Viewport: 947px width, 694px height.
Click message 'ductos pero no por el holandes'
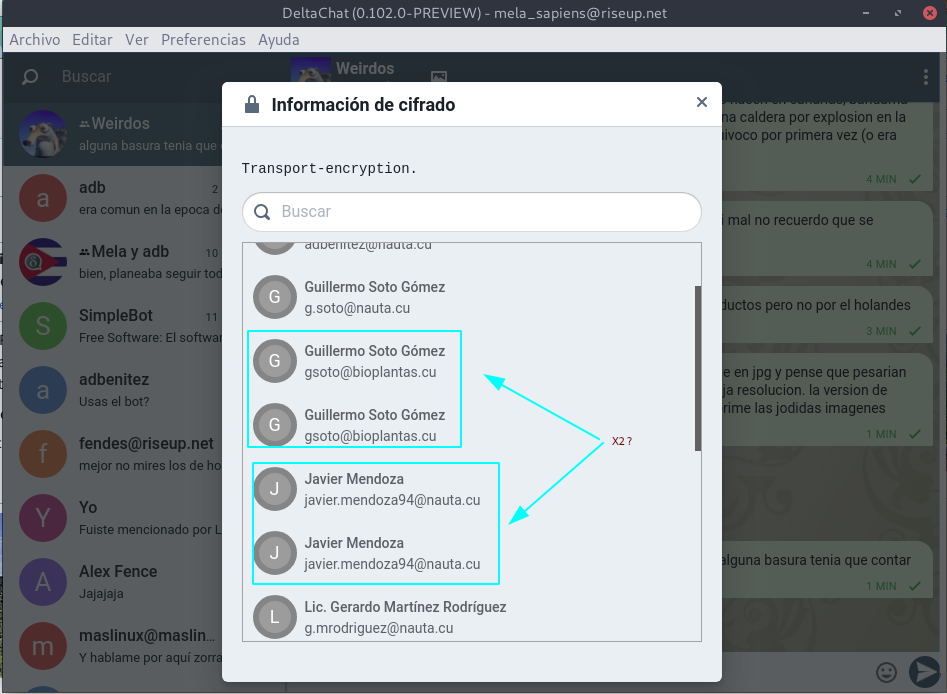(x=827, y=315)
